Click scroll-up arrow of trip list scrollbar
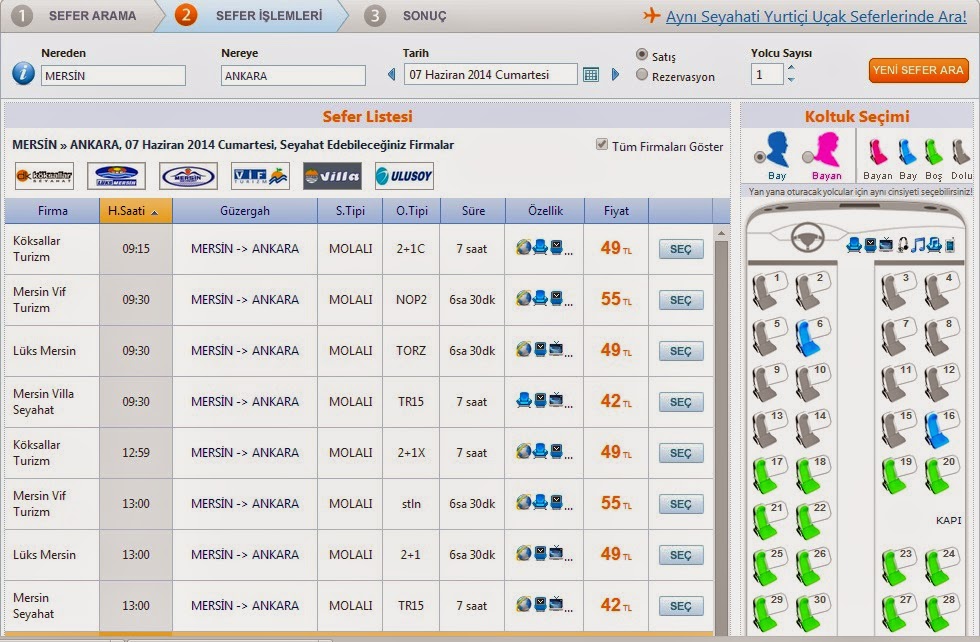The width and height of the screenshot is (980, 642). (721, 233)
